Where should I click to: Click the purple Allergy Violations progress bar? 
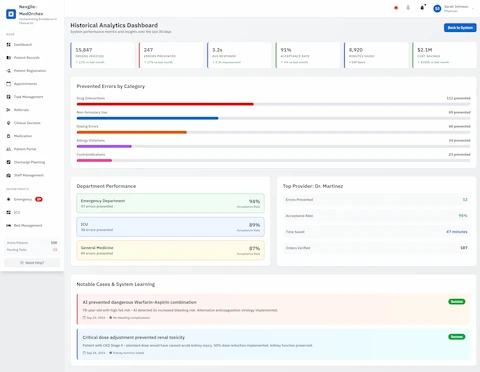click(104, 146)
